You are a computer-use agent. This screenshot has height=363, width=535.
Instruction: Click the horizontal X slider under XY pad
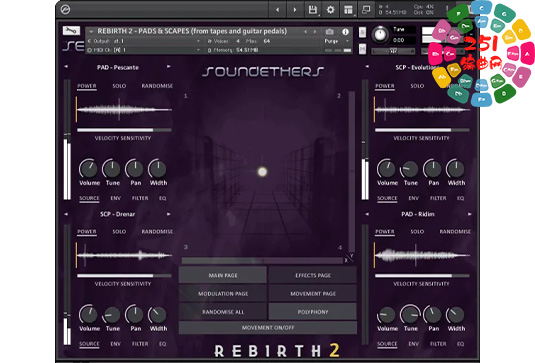tap(262, 261)
